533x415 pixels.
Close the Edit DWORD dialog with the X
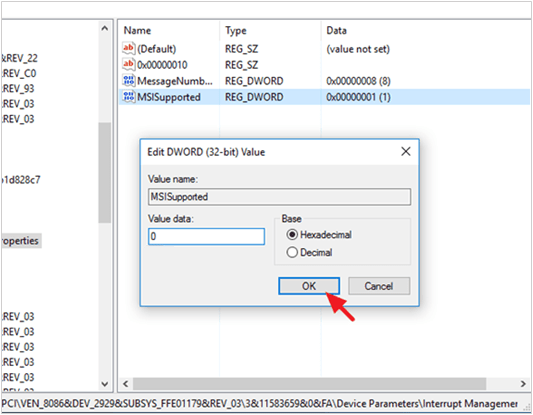(406, 152)
